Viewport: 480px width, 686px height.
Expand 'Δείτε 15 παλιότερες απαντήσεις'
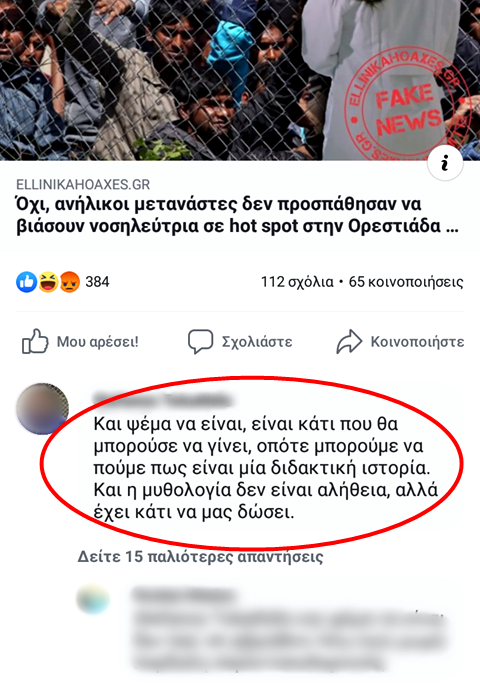pyautogui.click(x=200, y=556)
